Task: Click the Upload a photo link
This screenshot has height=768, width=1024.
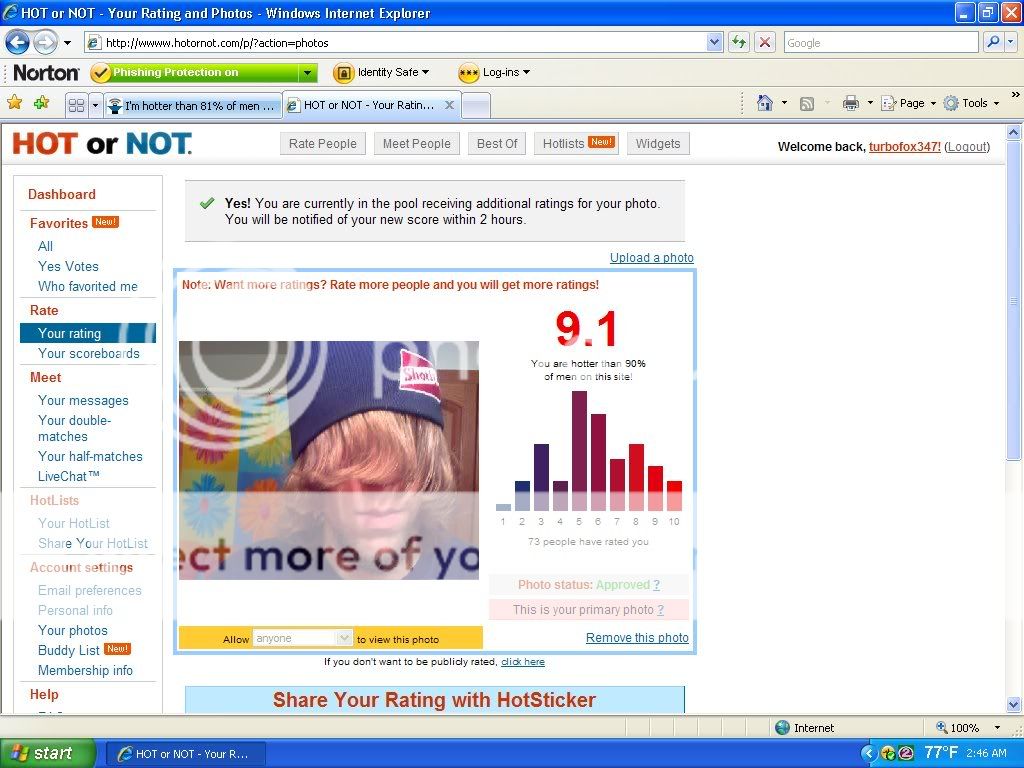Action: click(652, 257)
